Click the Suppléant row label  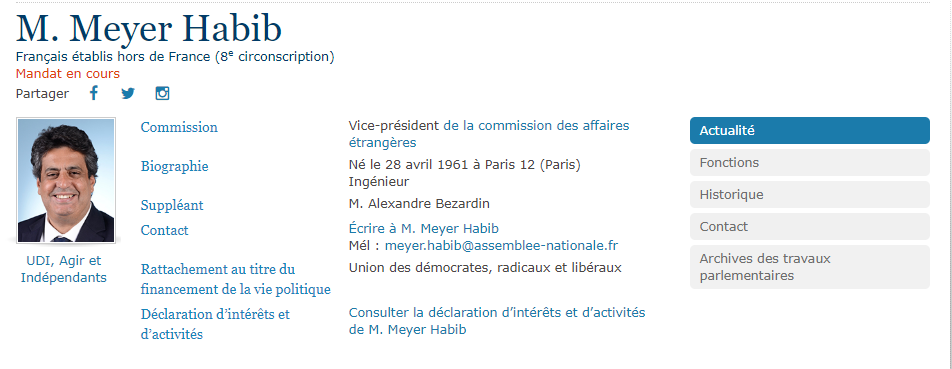[172, 205]
